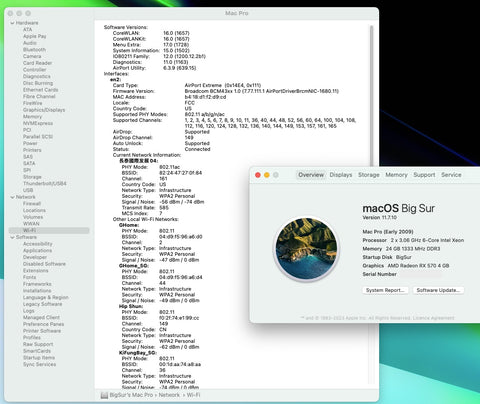Screen dimensions: 480x404
Task: Select Volumes under Network
Action: (x=33, y=217)
